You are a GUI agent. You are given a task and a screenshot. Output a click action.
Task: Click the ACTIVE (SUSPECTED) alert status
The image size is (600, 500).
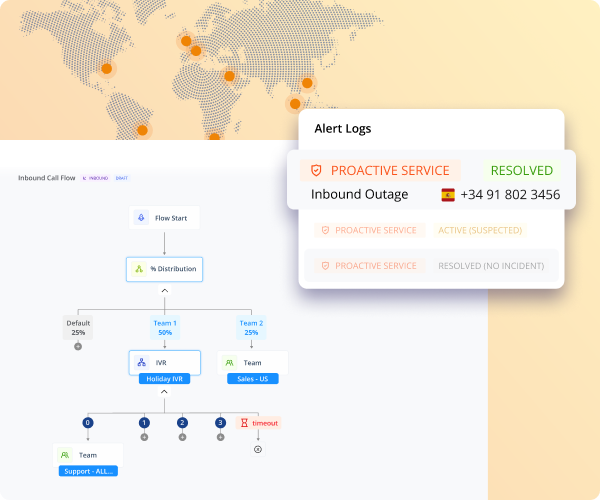point(480,230)
